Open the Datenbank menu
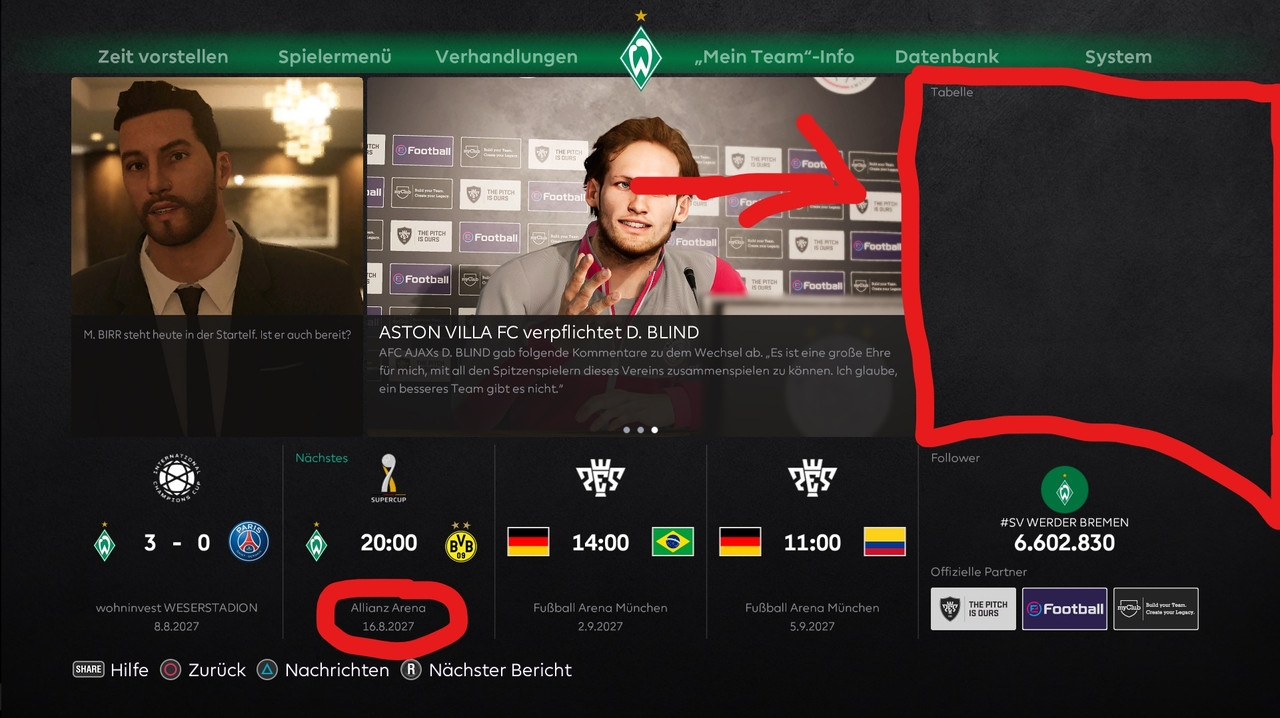 pos(946,57)
